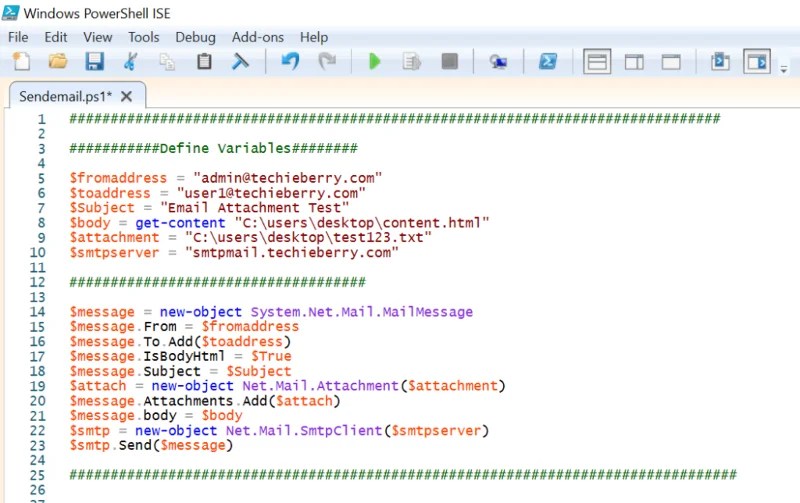The image size is (800, 503).
Task: Click the PowerShell ISE title bar icon
Action: 11,13
